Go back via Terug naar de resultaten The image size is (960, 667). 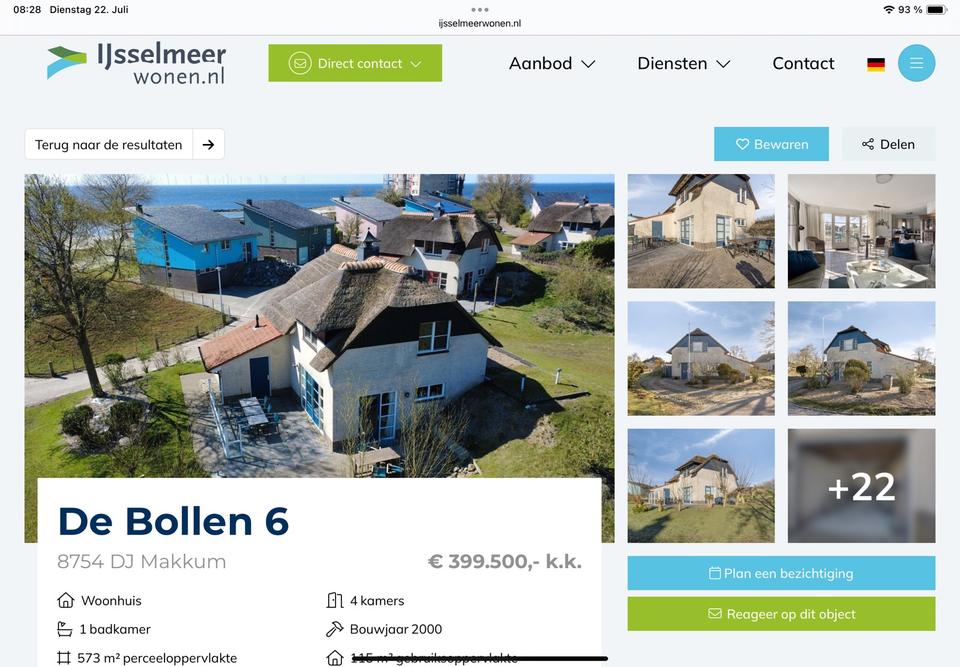pos(108,145)
